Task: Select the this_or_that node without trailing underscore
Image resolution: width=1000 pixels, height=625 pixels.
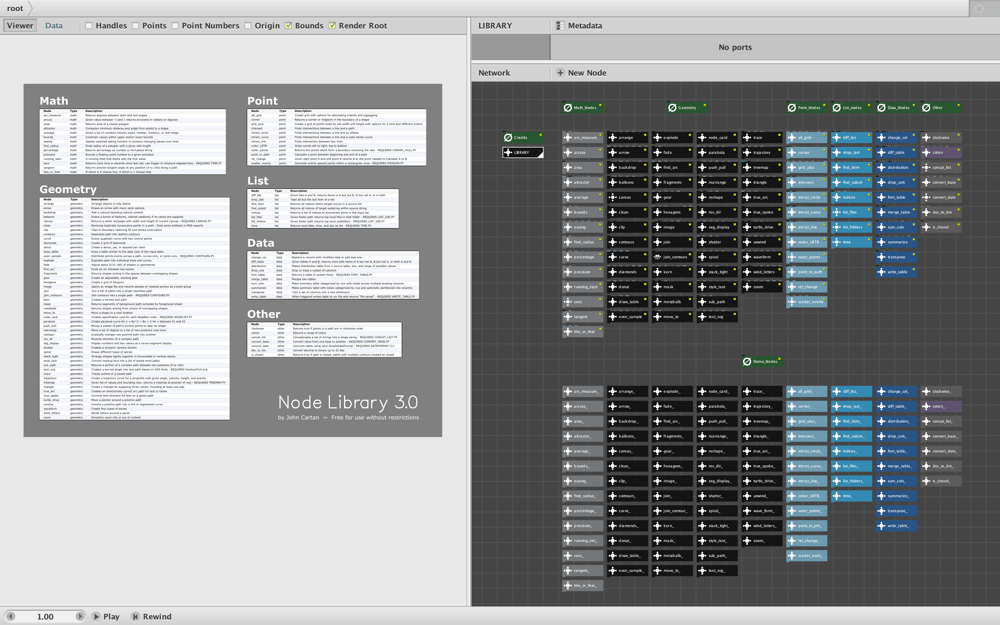Action: [x=582, y=332]
